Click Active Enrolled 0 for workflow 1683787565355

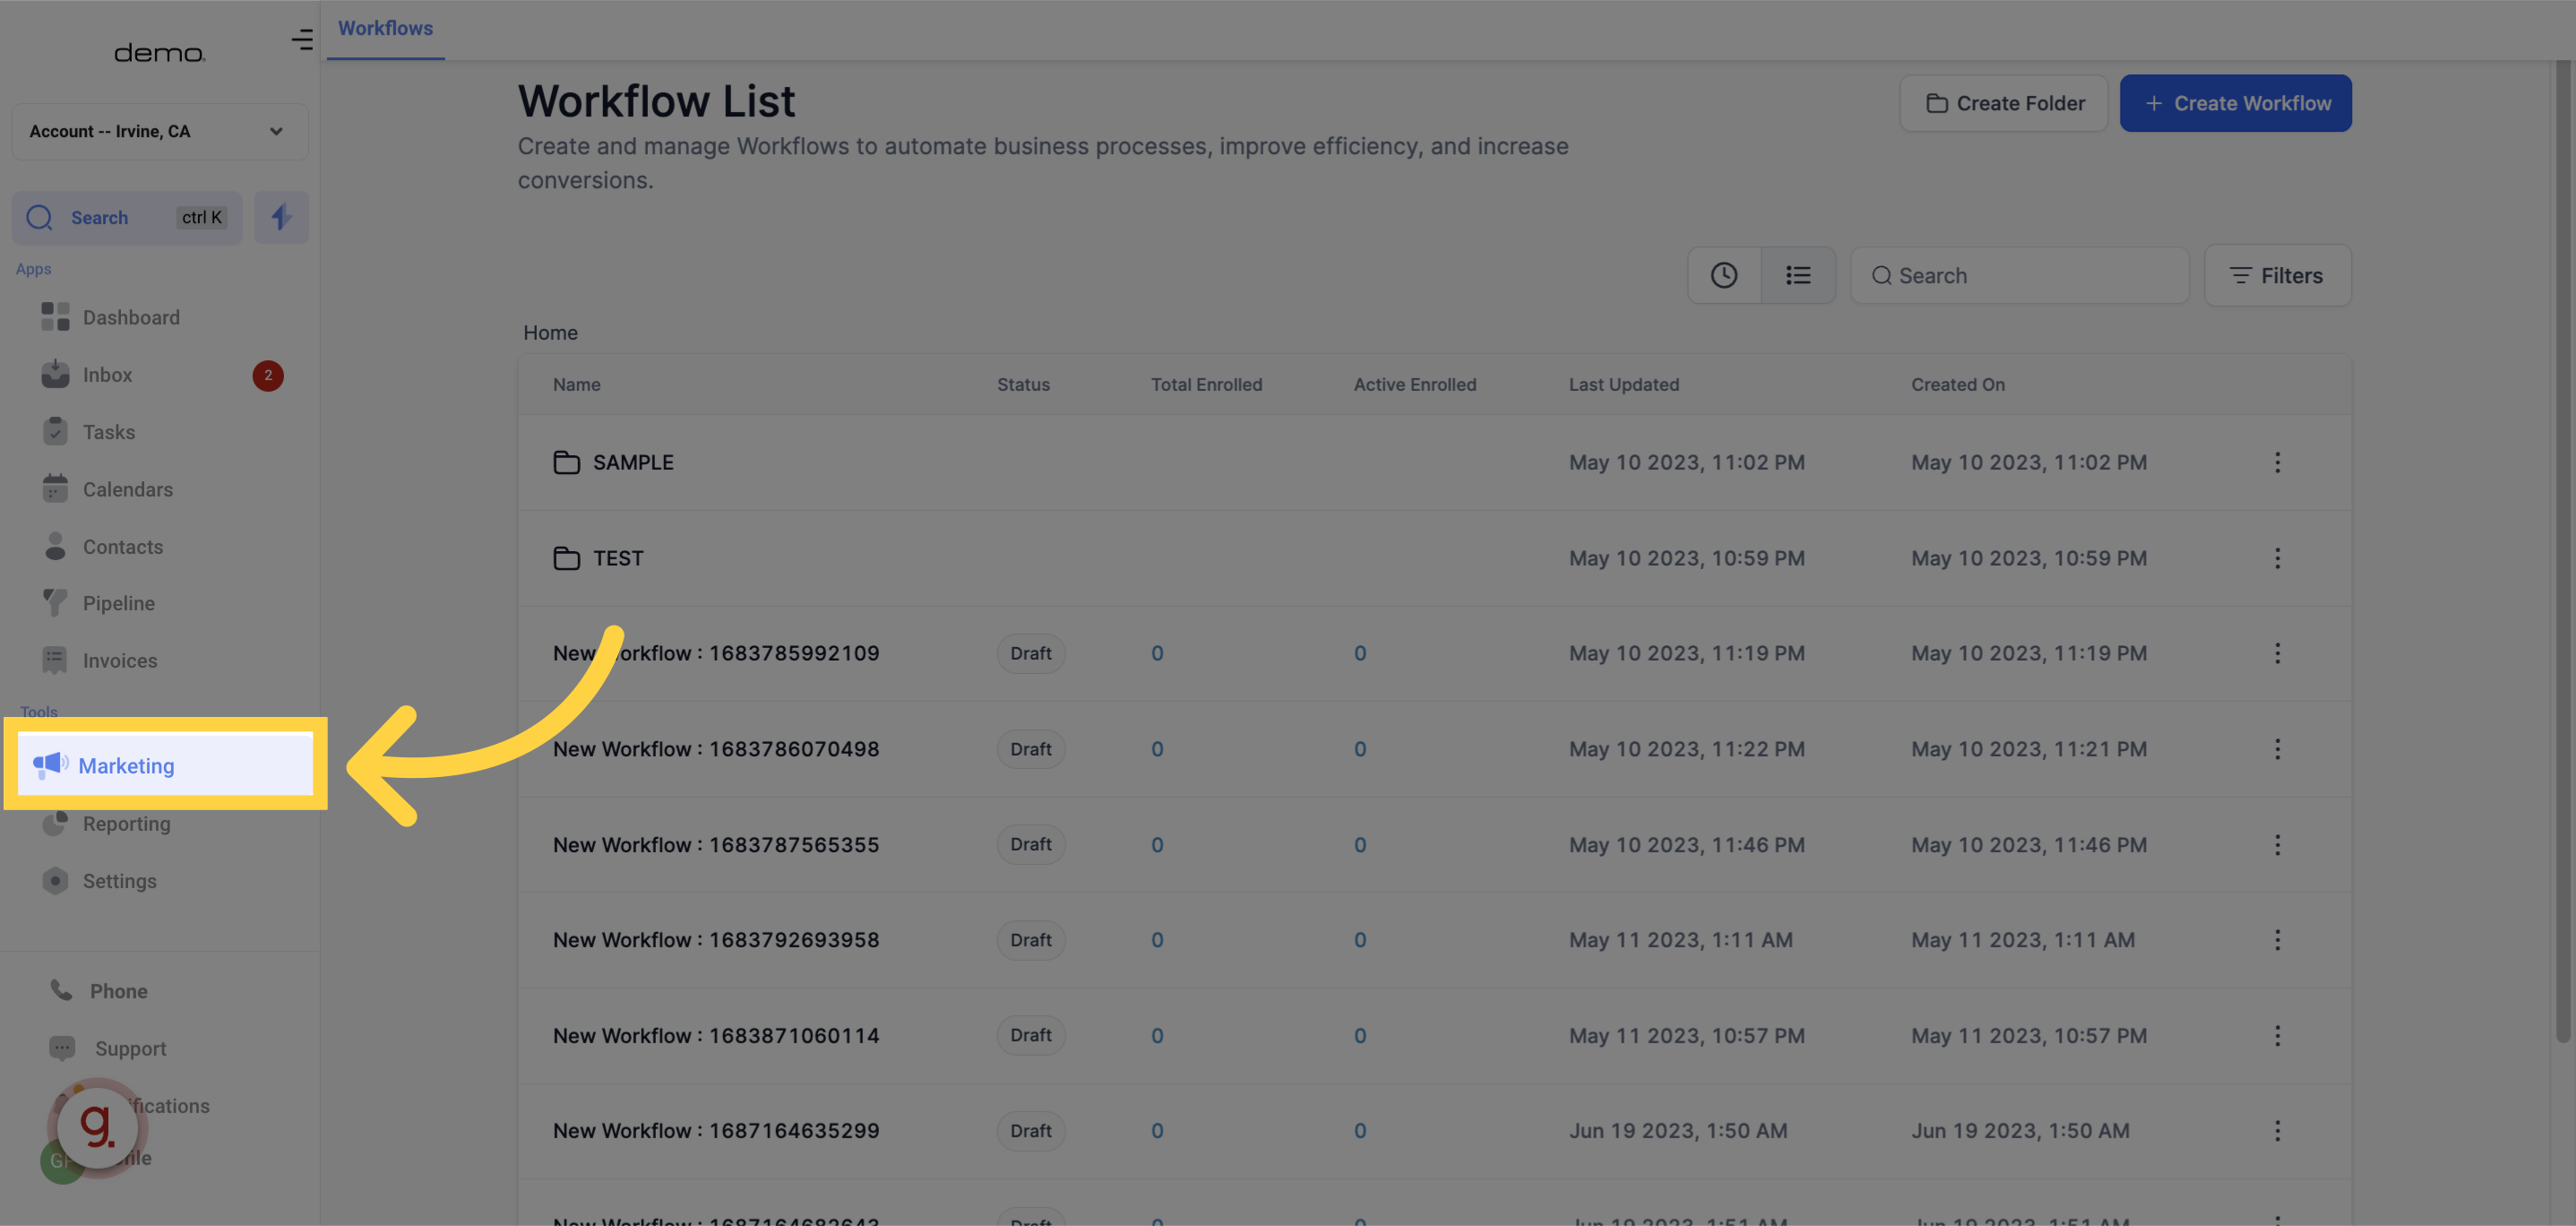coord(1360,845)
